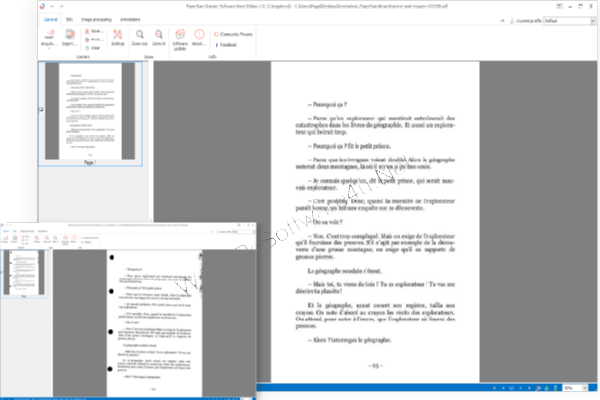Open the Annotations ribbon tab

pyautogui.click(x=130, y=19)
